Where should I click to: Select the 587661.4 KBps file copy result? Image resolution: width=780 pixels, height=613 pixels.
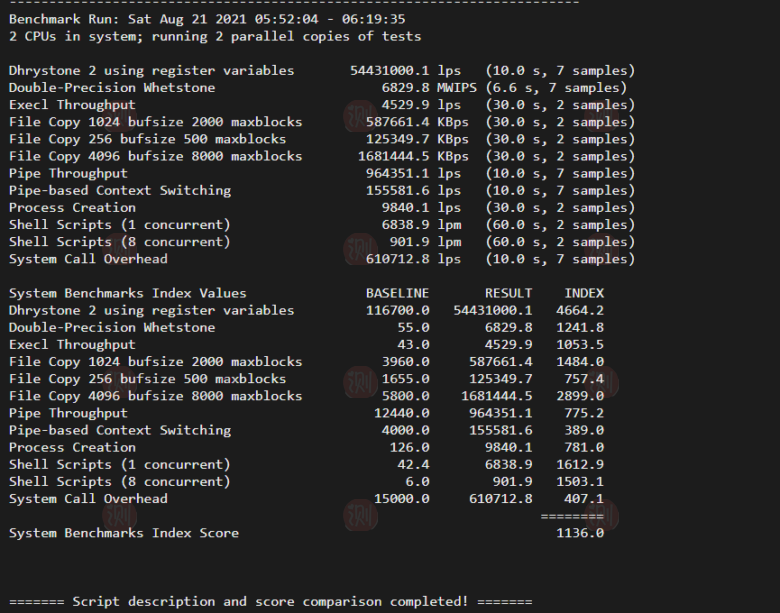[417, 122]
